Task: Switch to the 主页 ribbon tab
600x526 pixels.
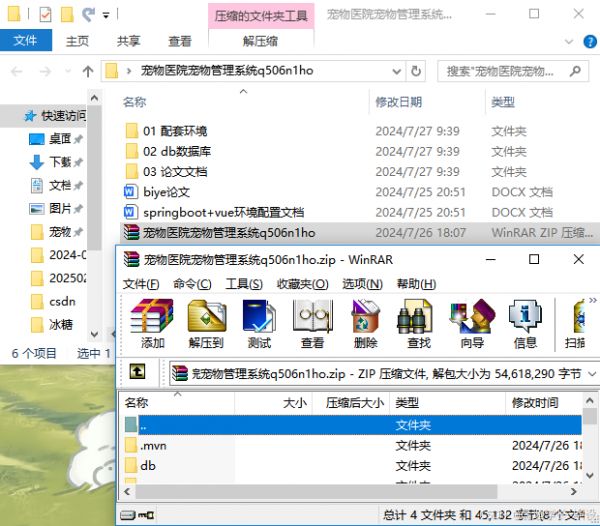Action: [x=77, y=41]
